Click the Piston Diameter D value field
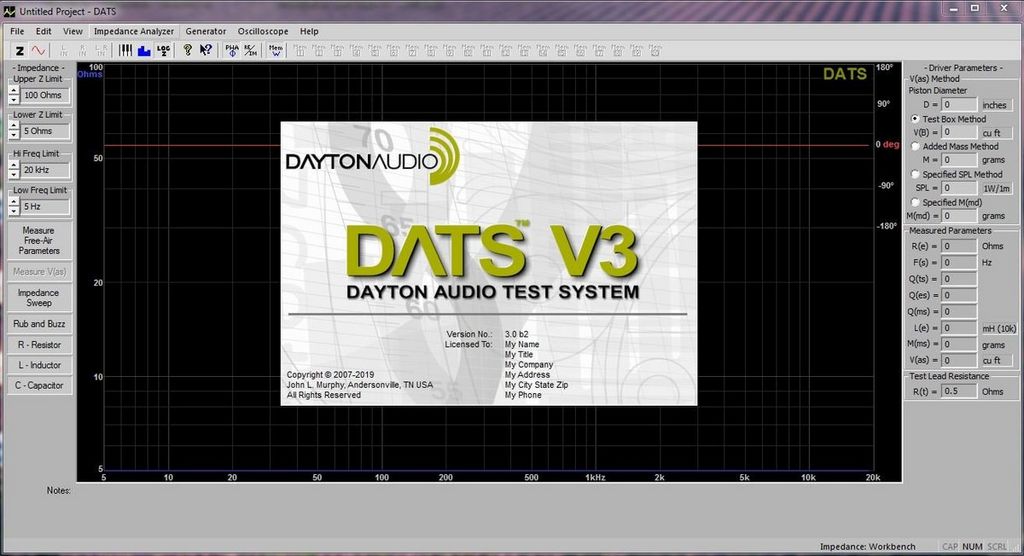 (x=959, y=105)
